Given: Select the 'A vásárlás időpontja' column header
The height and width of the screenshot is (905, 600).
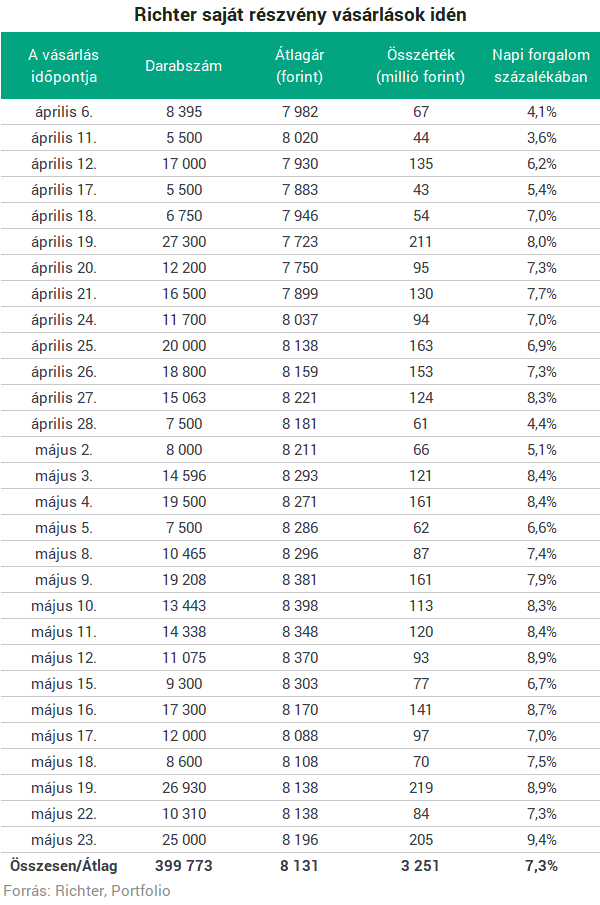Looking at the screenshot, I should click(x=64, y=65).
